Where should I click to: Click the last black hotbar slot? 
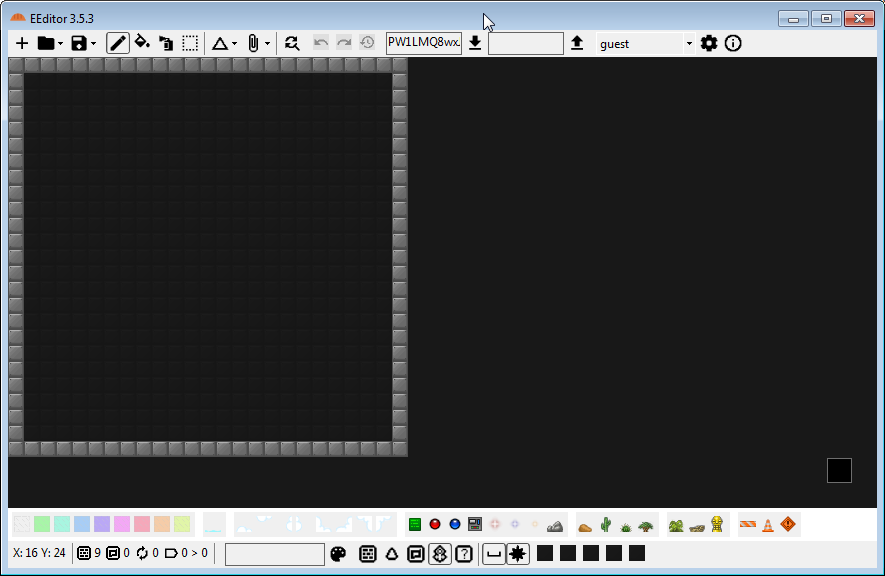coord(637,553)
